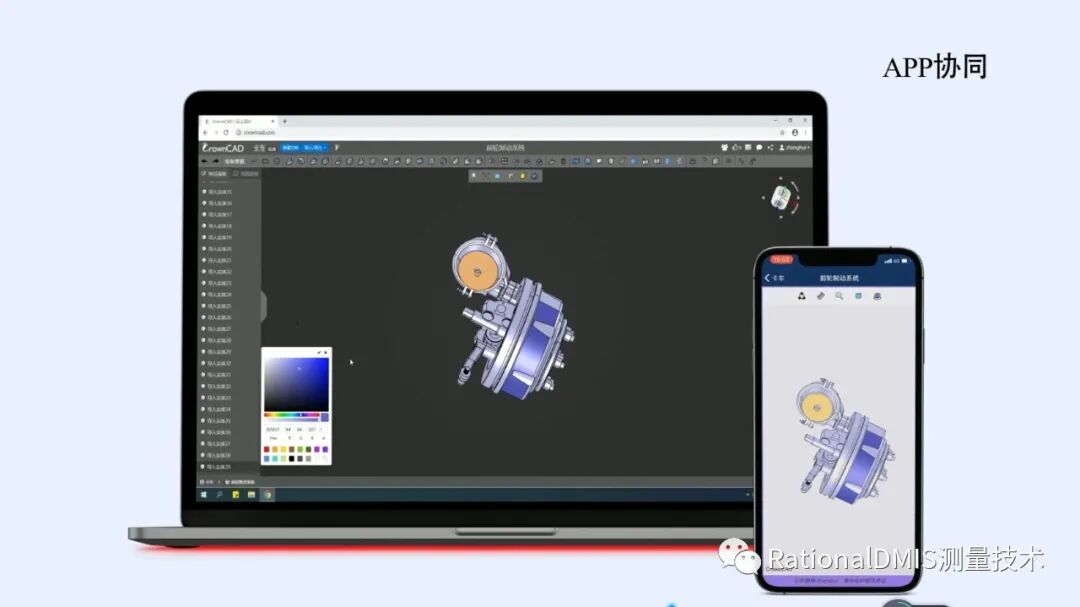1080x607 pixels.
Task: Tap the back arrow in the phone app
Action: click(x=767, y=278)
